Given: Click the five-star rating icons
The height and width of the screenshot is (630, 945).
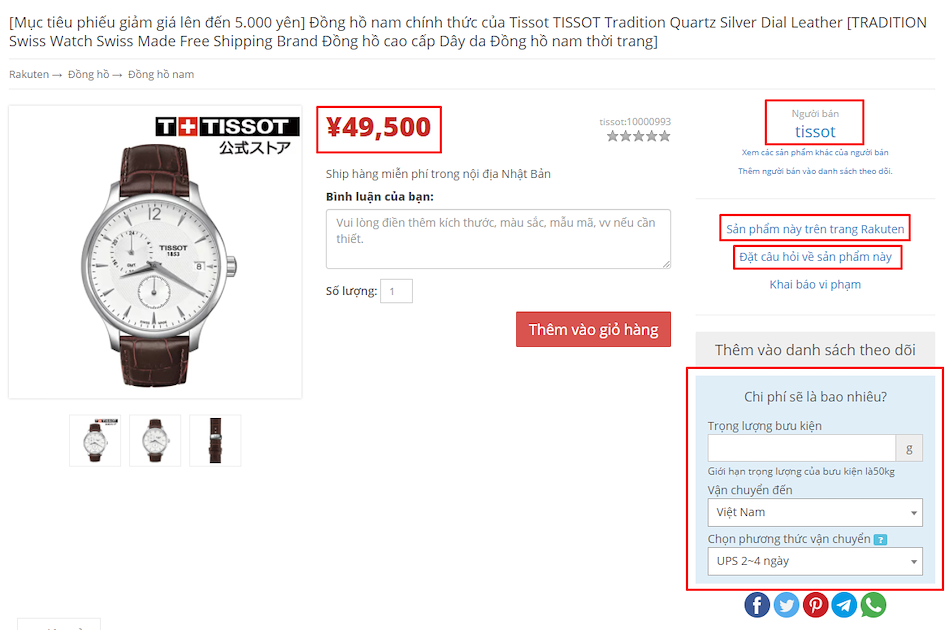Looking at the screenshot, I should click(638, 136).
